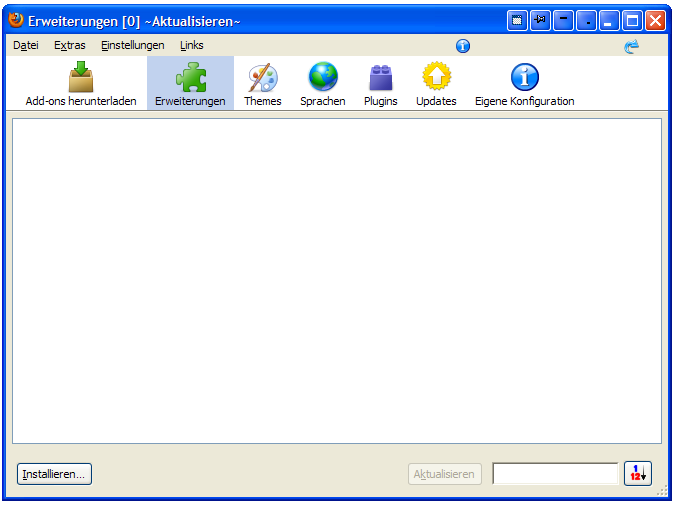Click the dash title bar button
The height and width of the screenshot is (505, 676).
coord(563,20)
